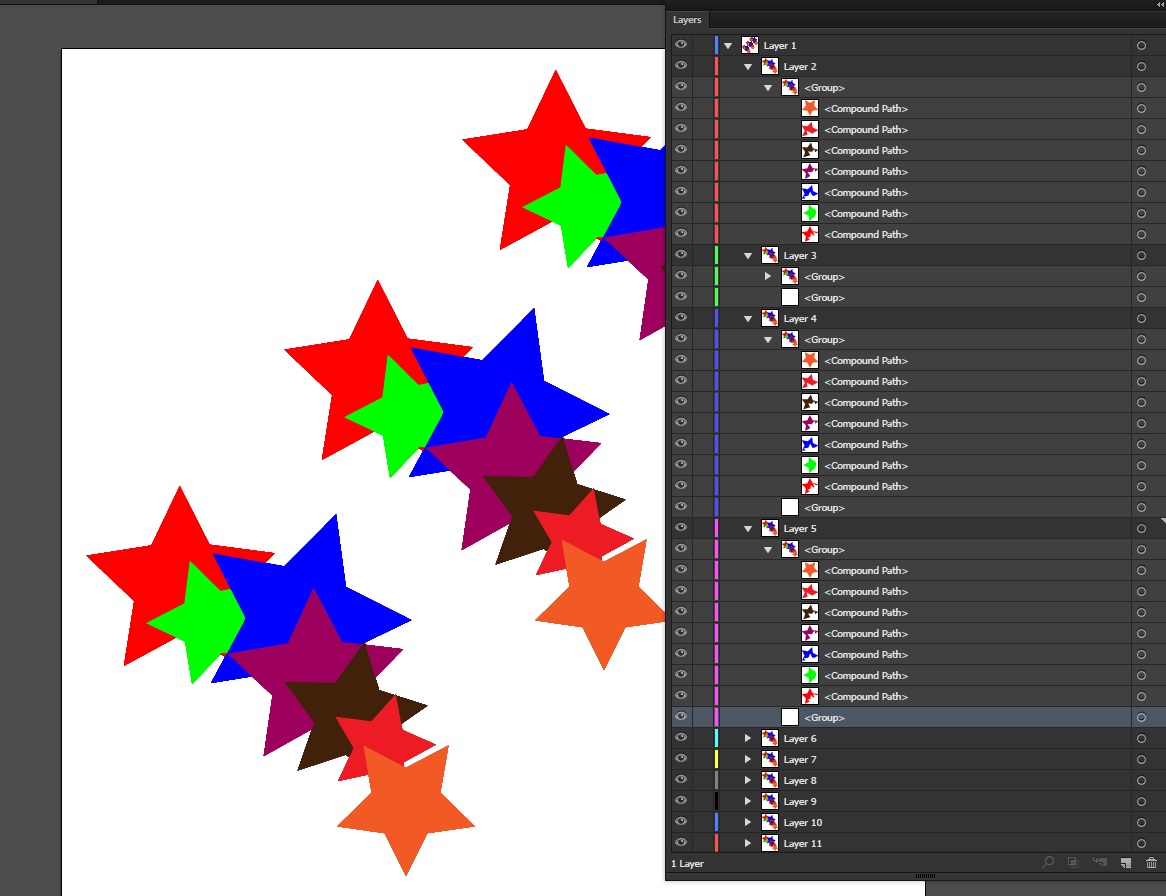The image size is (1166, 896).
Task: Collapse Layer 5 using its triangle
Action: (748, 529)
